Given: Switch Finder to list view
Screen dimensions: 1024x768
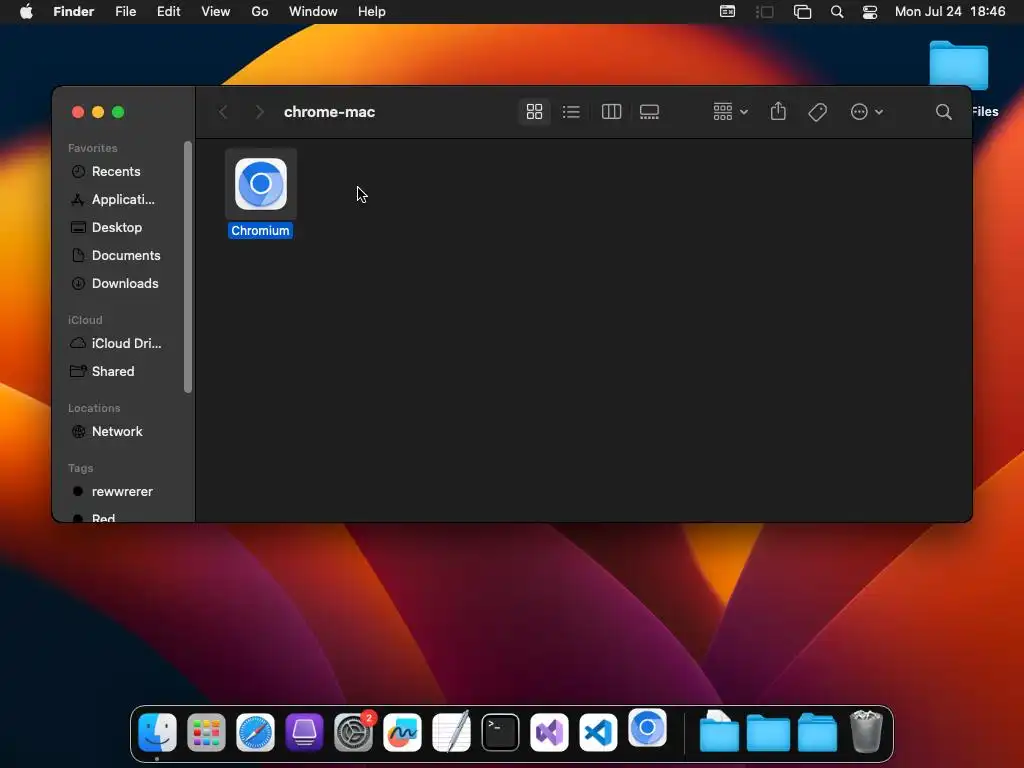Looking at the screenshot, I should point(571,112).
